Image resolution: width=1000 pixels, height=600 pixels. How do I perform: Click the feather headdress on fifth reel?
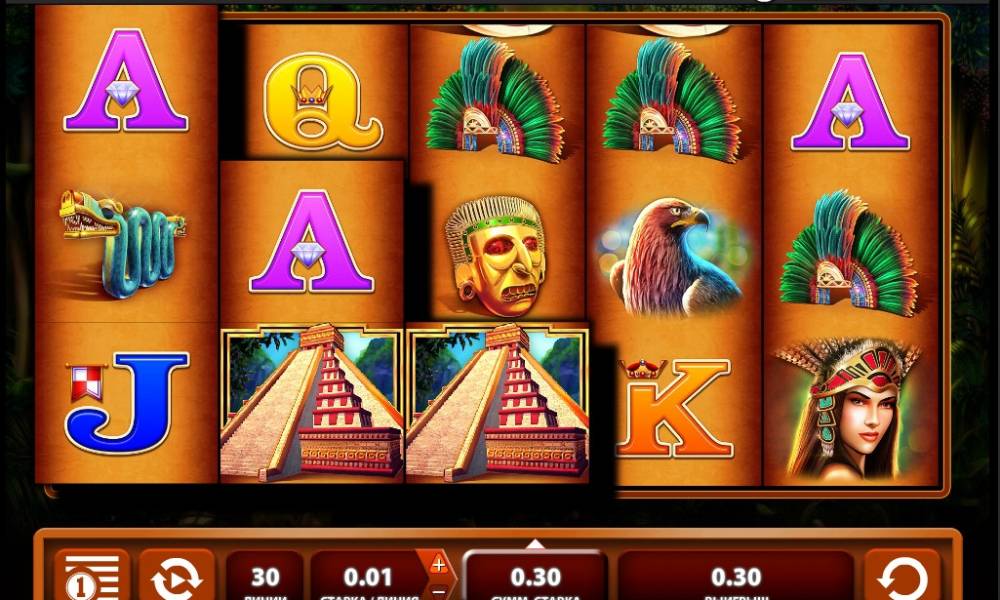pos(848,254)
